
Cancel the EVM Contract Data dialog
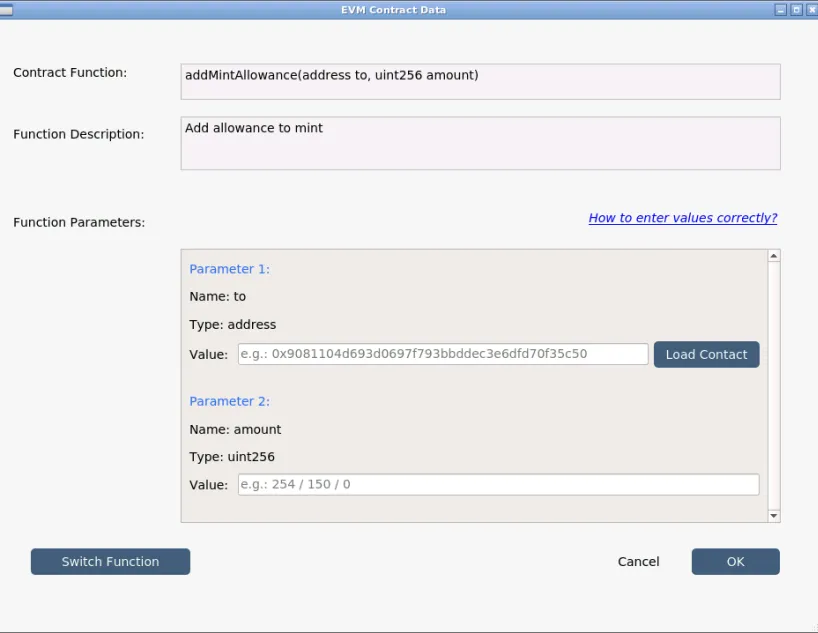pos(639,562)
